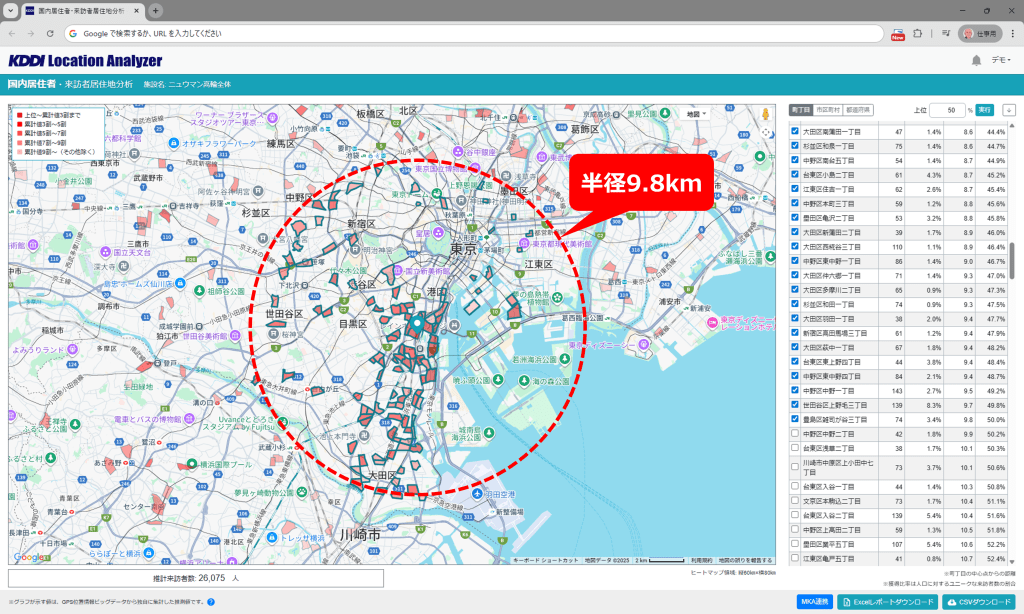Image resolution: width=1024 pixels, height=614 pixels.
Task: Check the 文京区本駒込二丁目 checkbox
Action: (795, 500)
